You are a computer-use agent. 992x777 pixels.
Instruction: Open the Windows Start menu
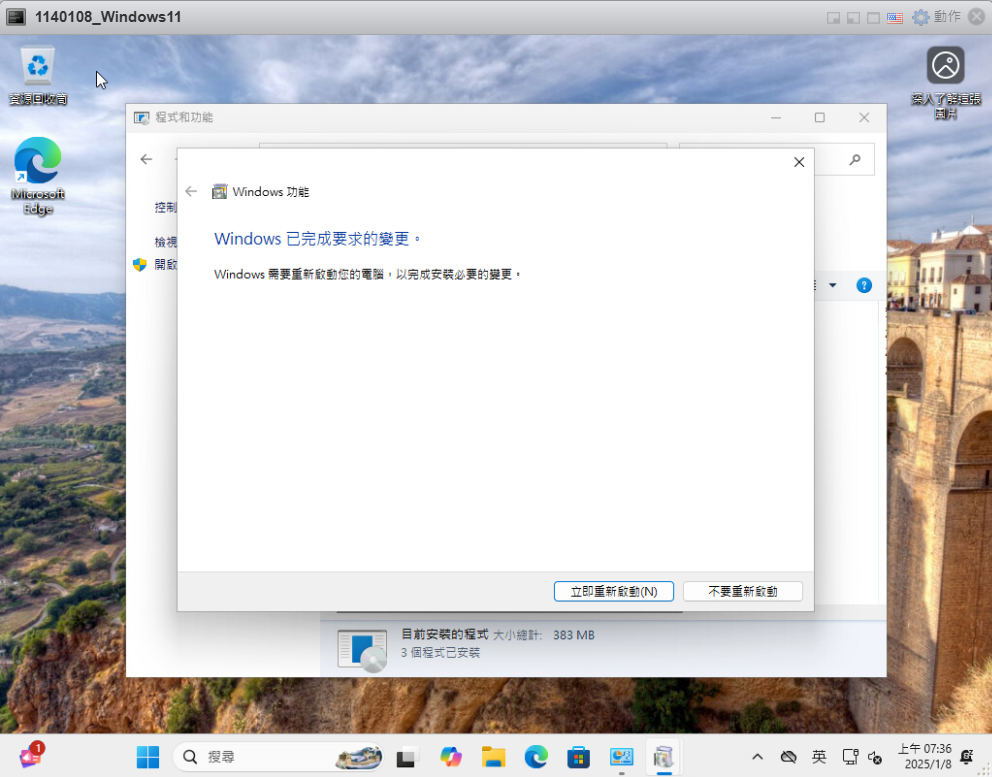click(148, 757)
